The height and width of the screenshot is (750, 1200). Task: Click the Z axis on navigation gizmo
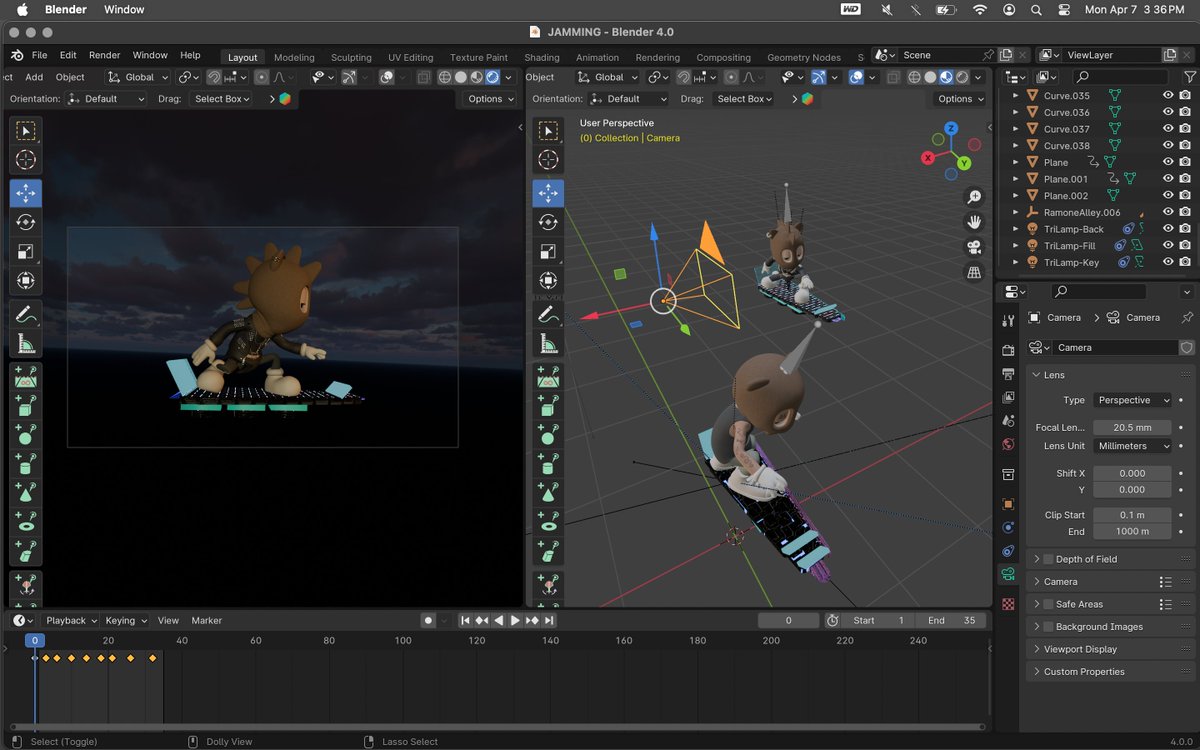point(951,129)
